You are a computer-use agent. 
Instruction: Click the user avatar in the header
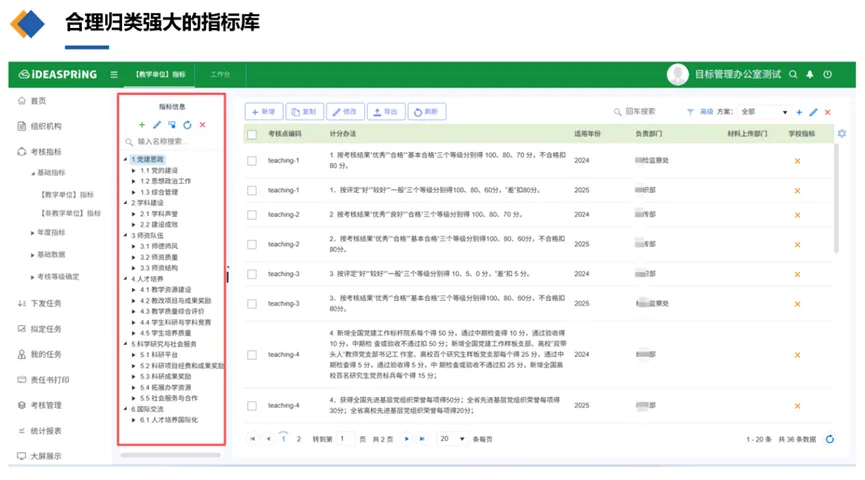click(677, 74)
